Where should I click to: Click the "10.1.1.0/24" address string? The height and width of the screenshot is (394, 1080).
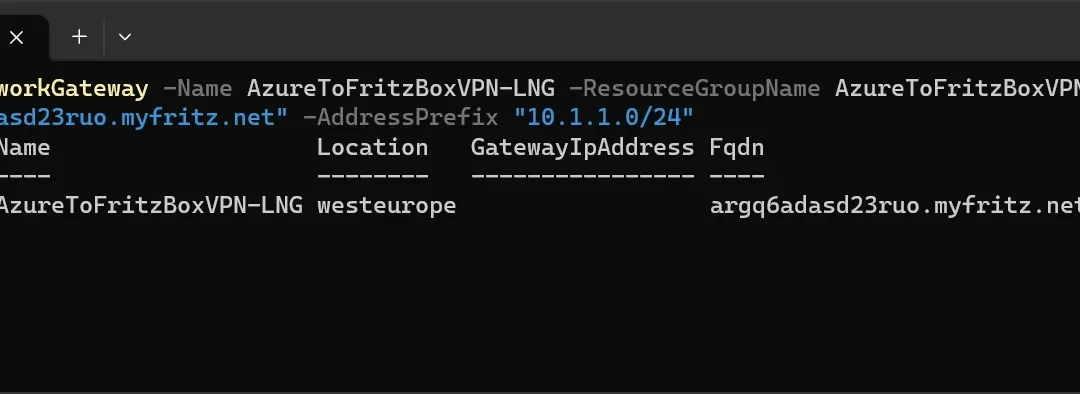[x=603, y=117]
